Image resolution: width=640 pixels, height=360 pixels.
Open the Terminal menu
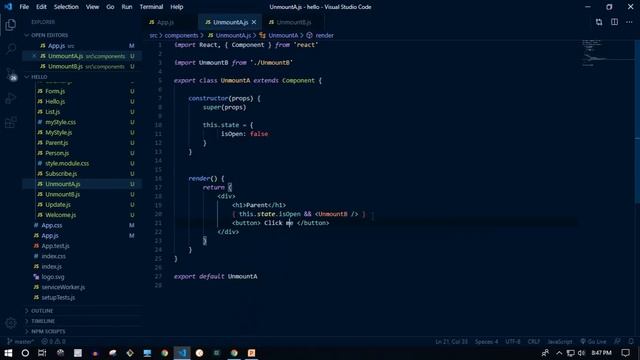(151, 7)
